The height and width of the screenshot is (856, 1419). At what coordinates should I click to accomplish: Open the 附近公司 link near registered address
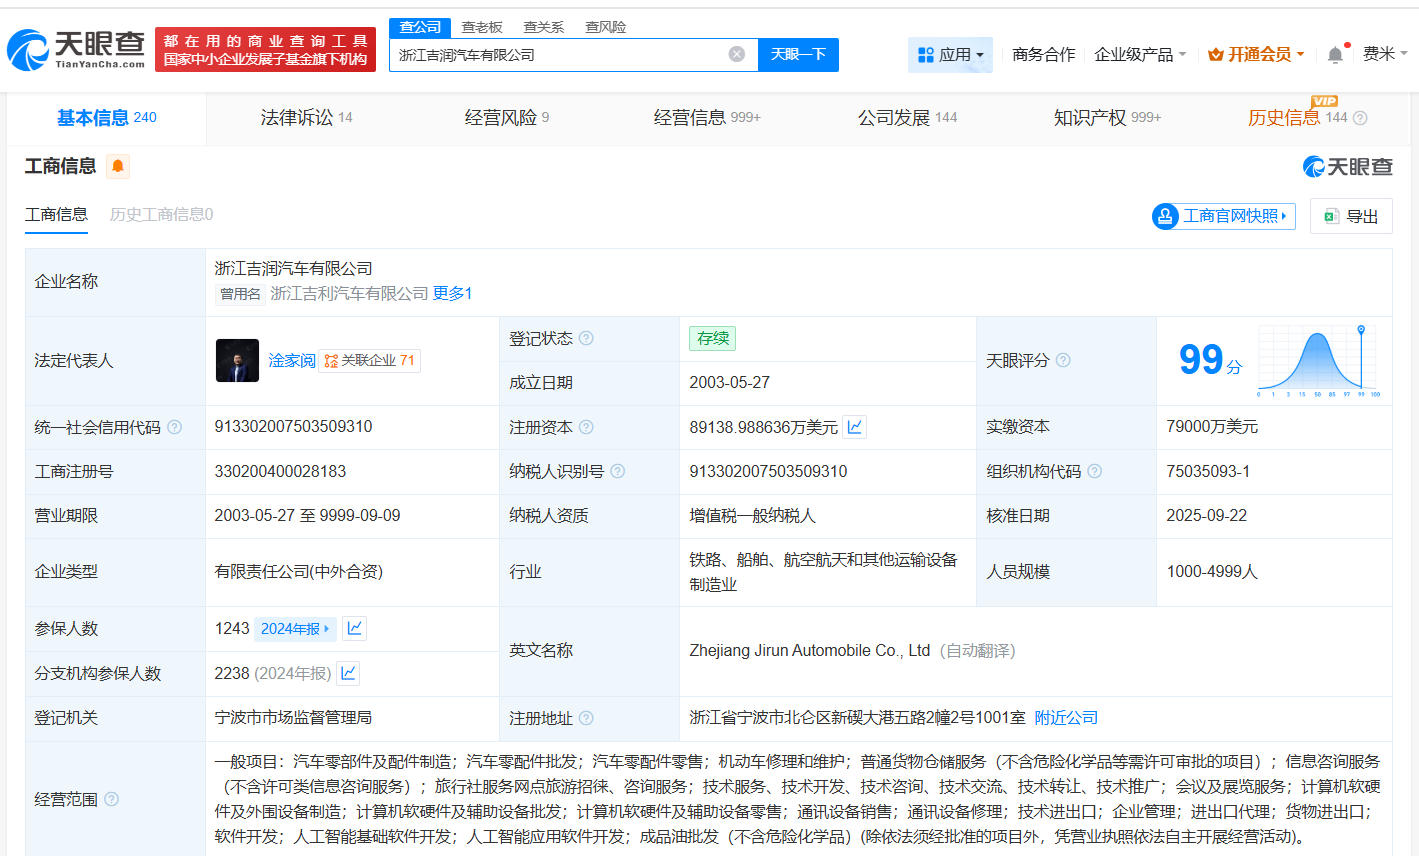point(1065,717)
